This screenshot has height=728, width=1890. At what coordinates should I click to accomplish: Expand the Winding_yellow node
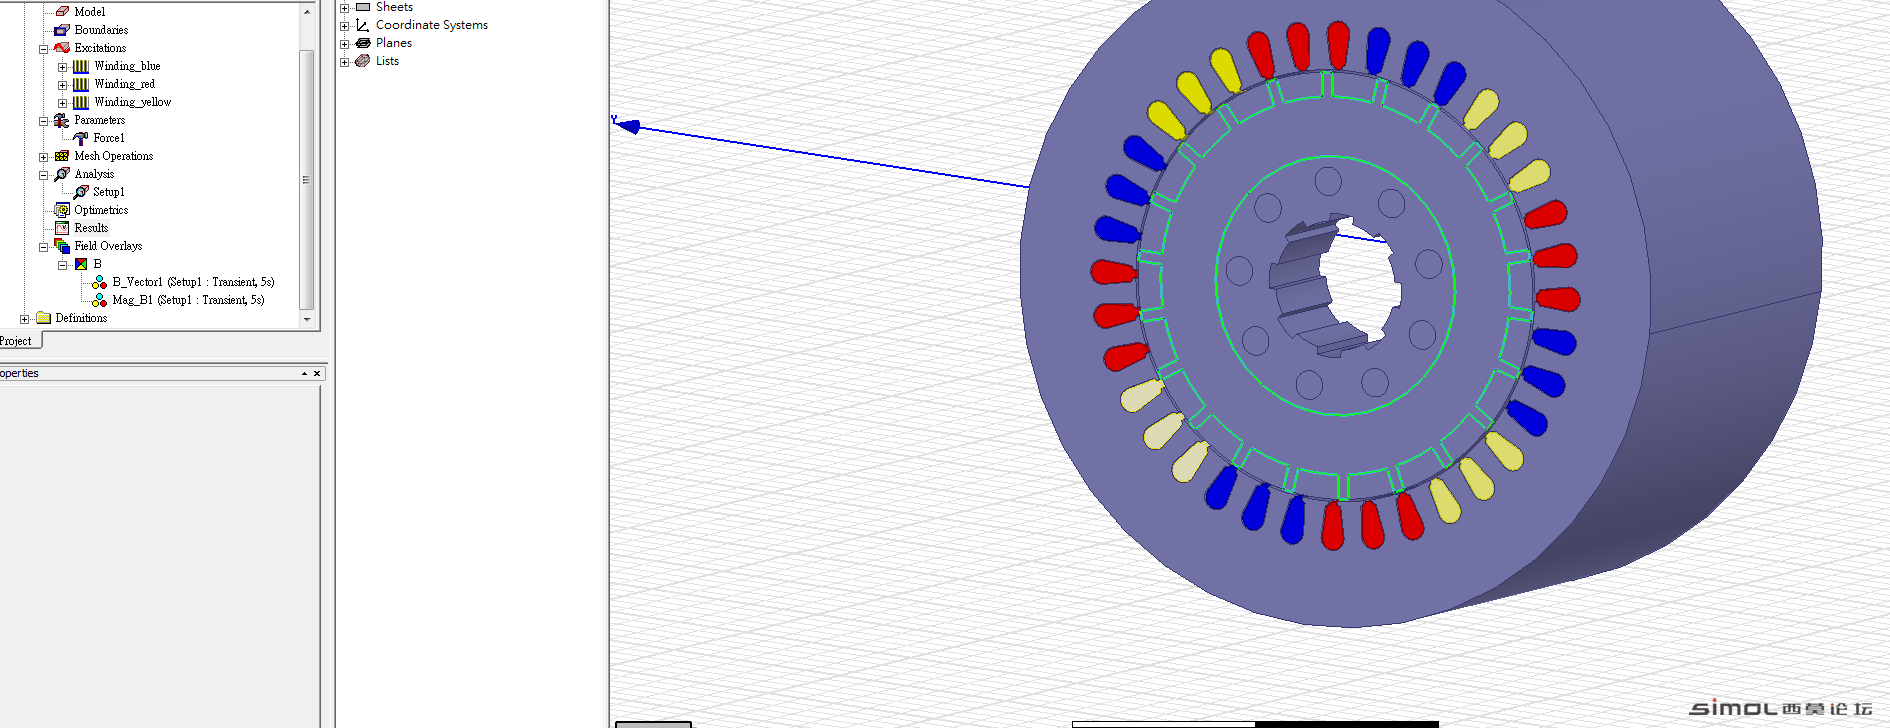(x=62, y=103)
